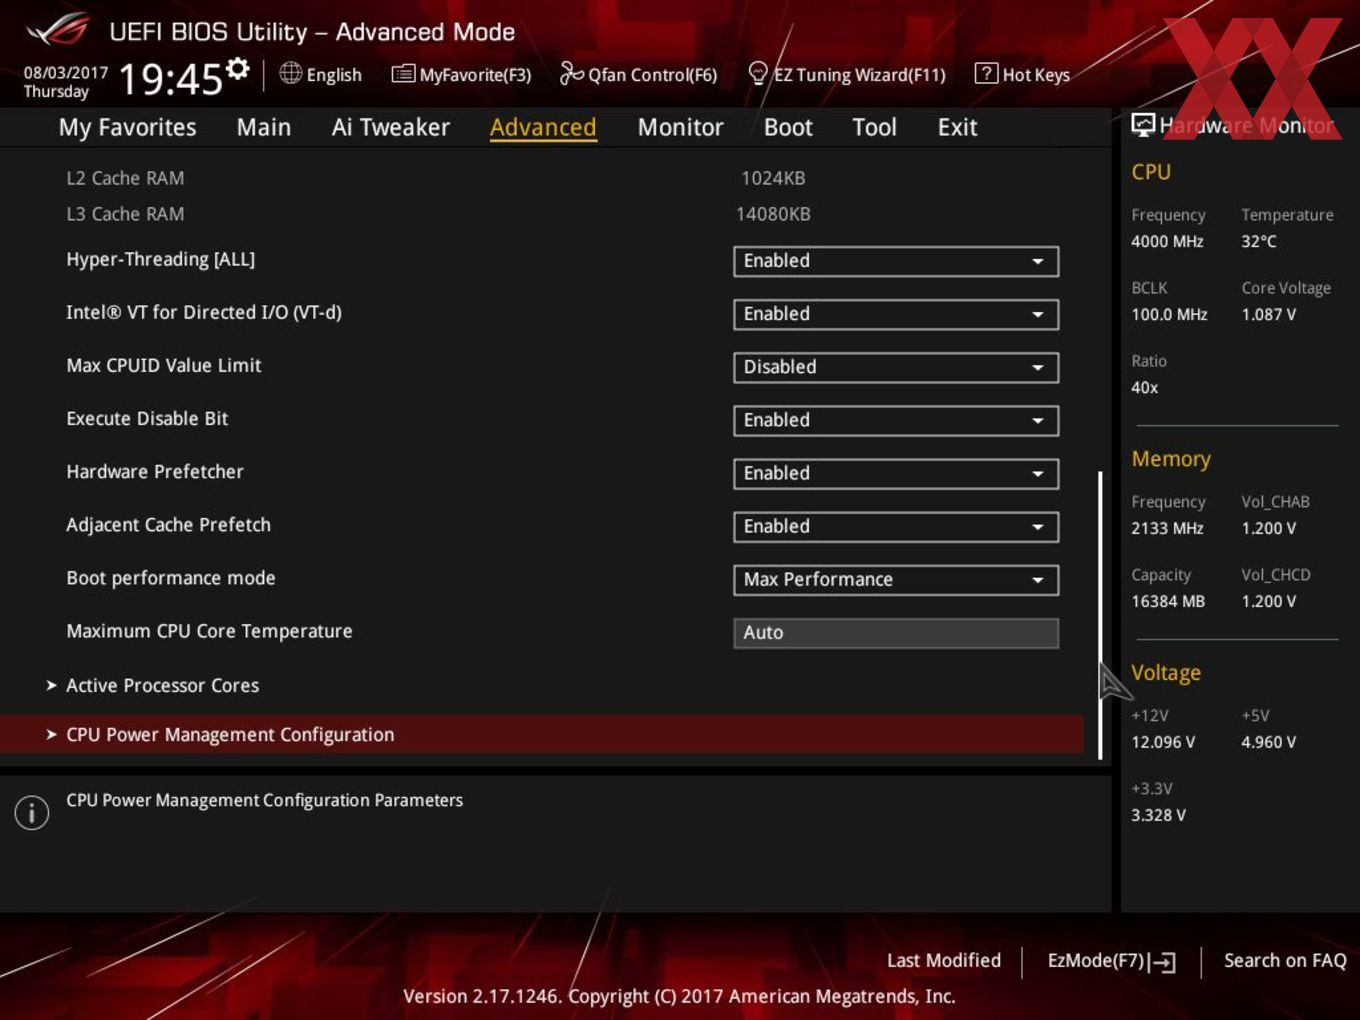Click EZ Tuning Wizard(F11) label

[859, 74]
